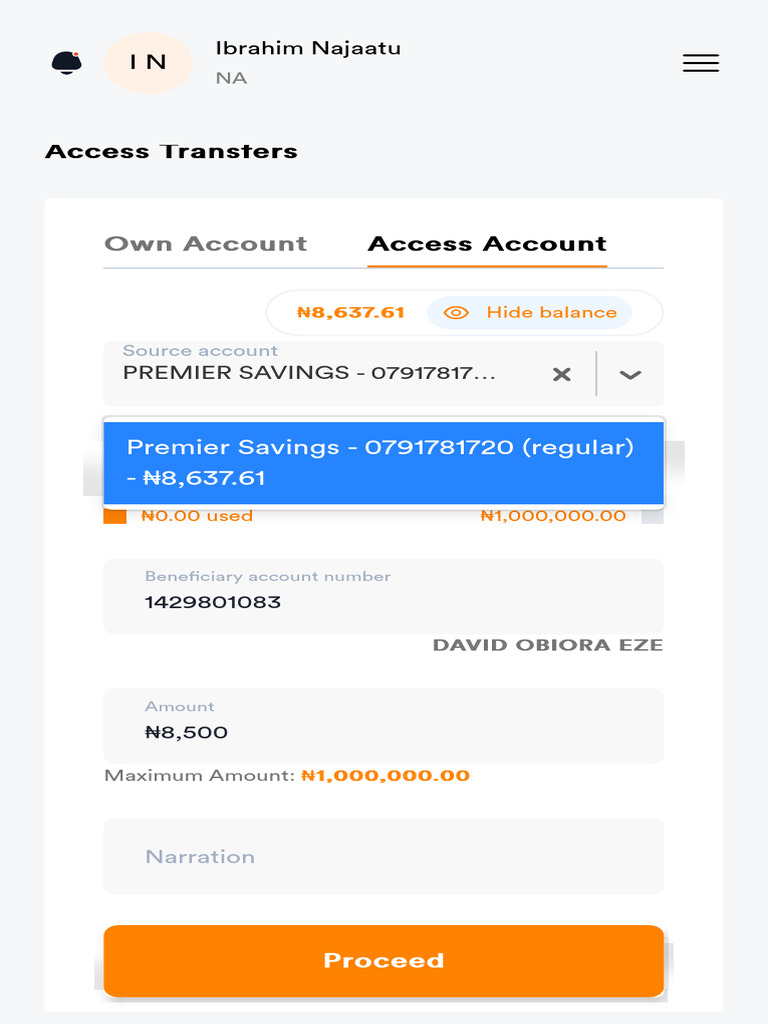Select Premier Savings 0791781720 option

coord(384,462)
